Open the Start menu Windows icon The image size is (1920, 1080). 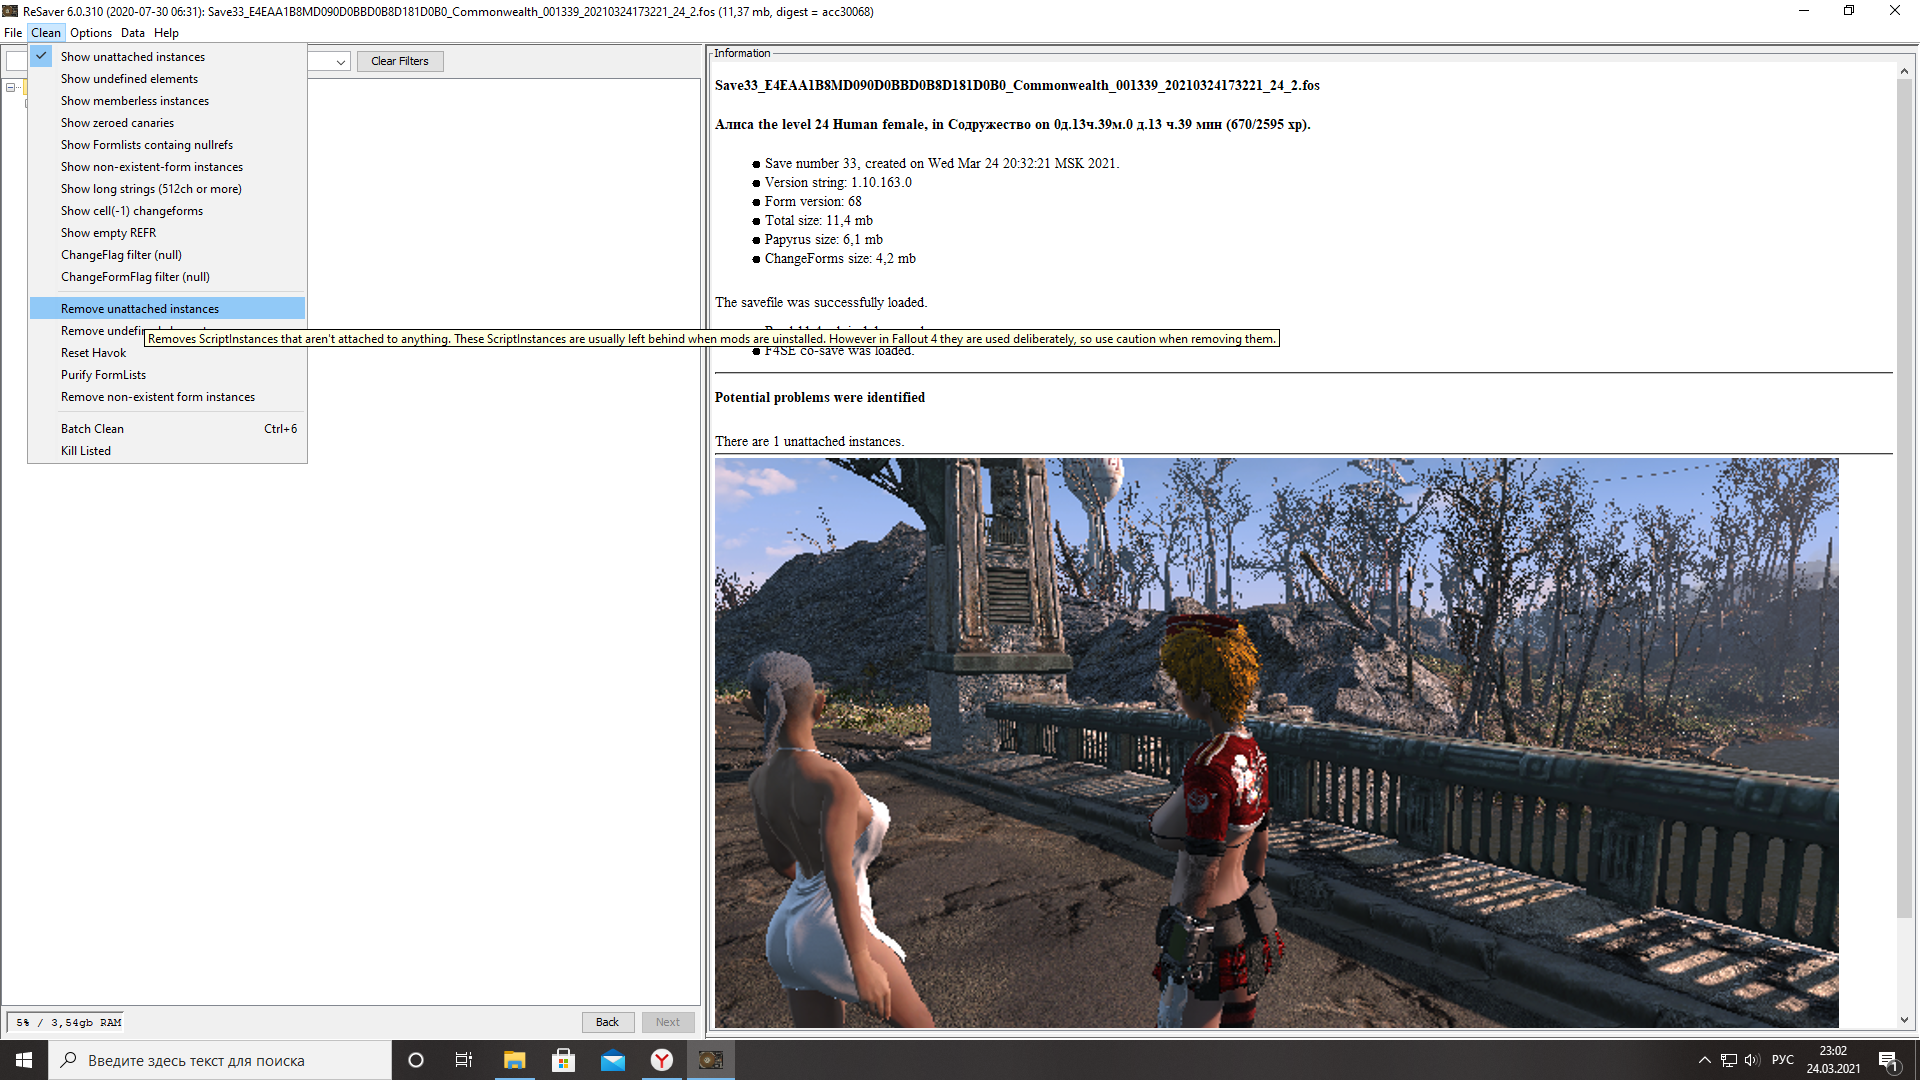24,1060
